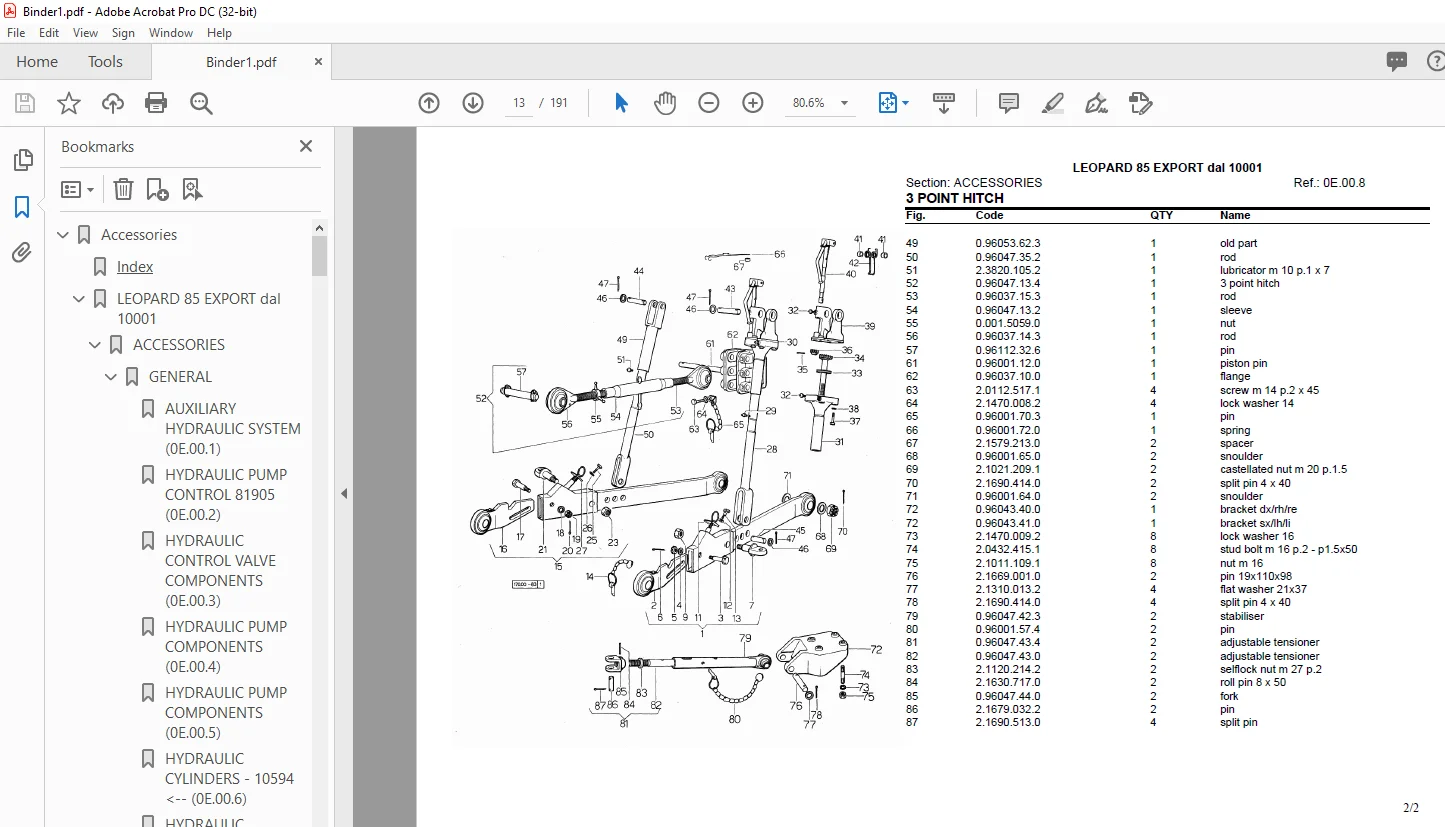Click the page number field showing 13
The width and height of the screenshot is (1445, 827).
(519, 103)
